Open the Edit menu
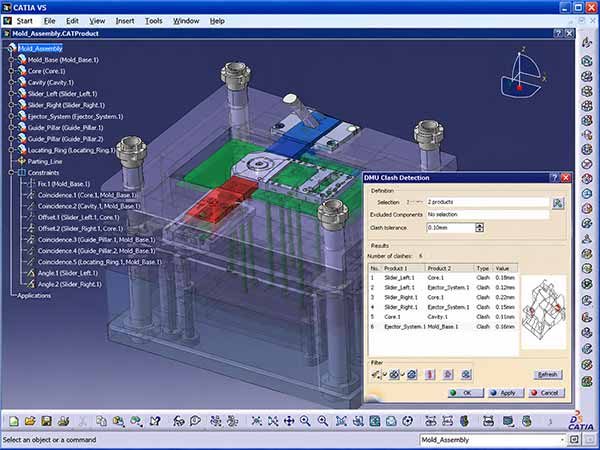The width and height of the screenshot is (600, 450). [72, 21]
